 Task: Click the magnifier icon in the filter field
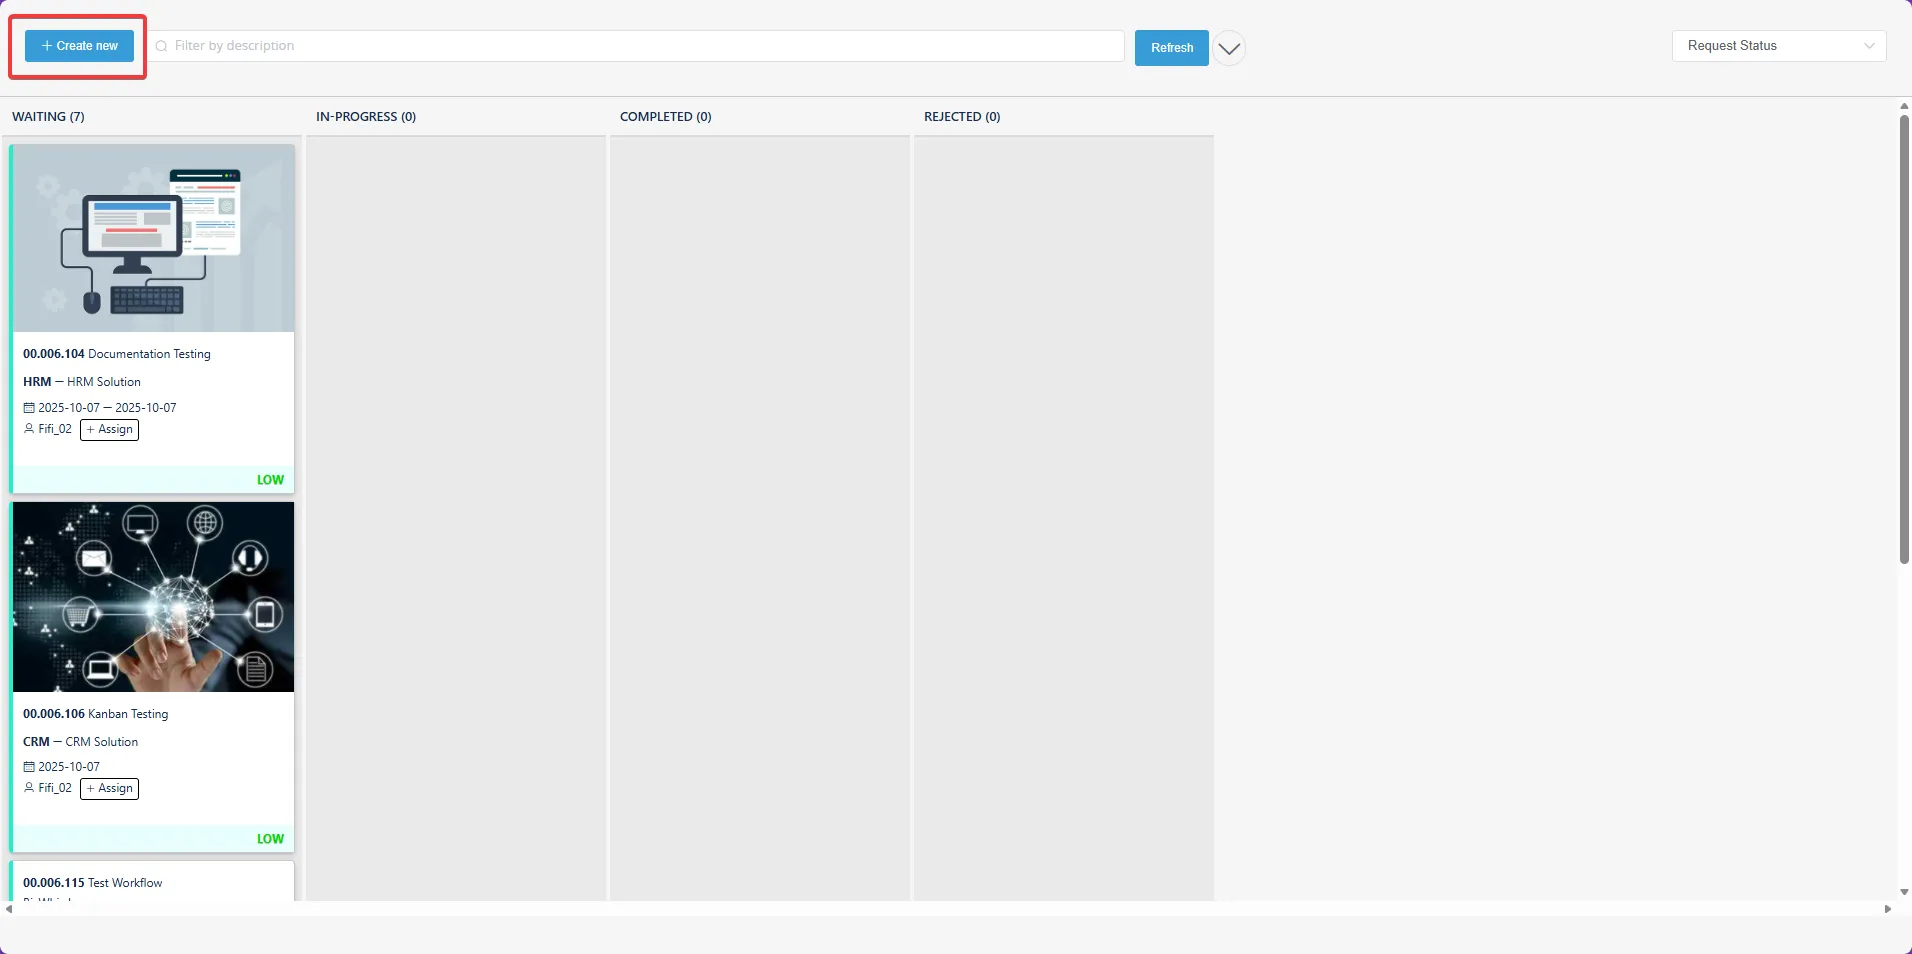[163, 46]
